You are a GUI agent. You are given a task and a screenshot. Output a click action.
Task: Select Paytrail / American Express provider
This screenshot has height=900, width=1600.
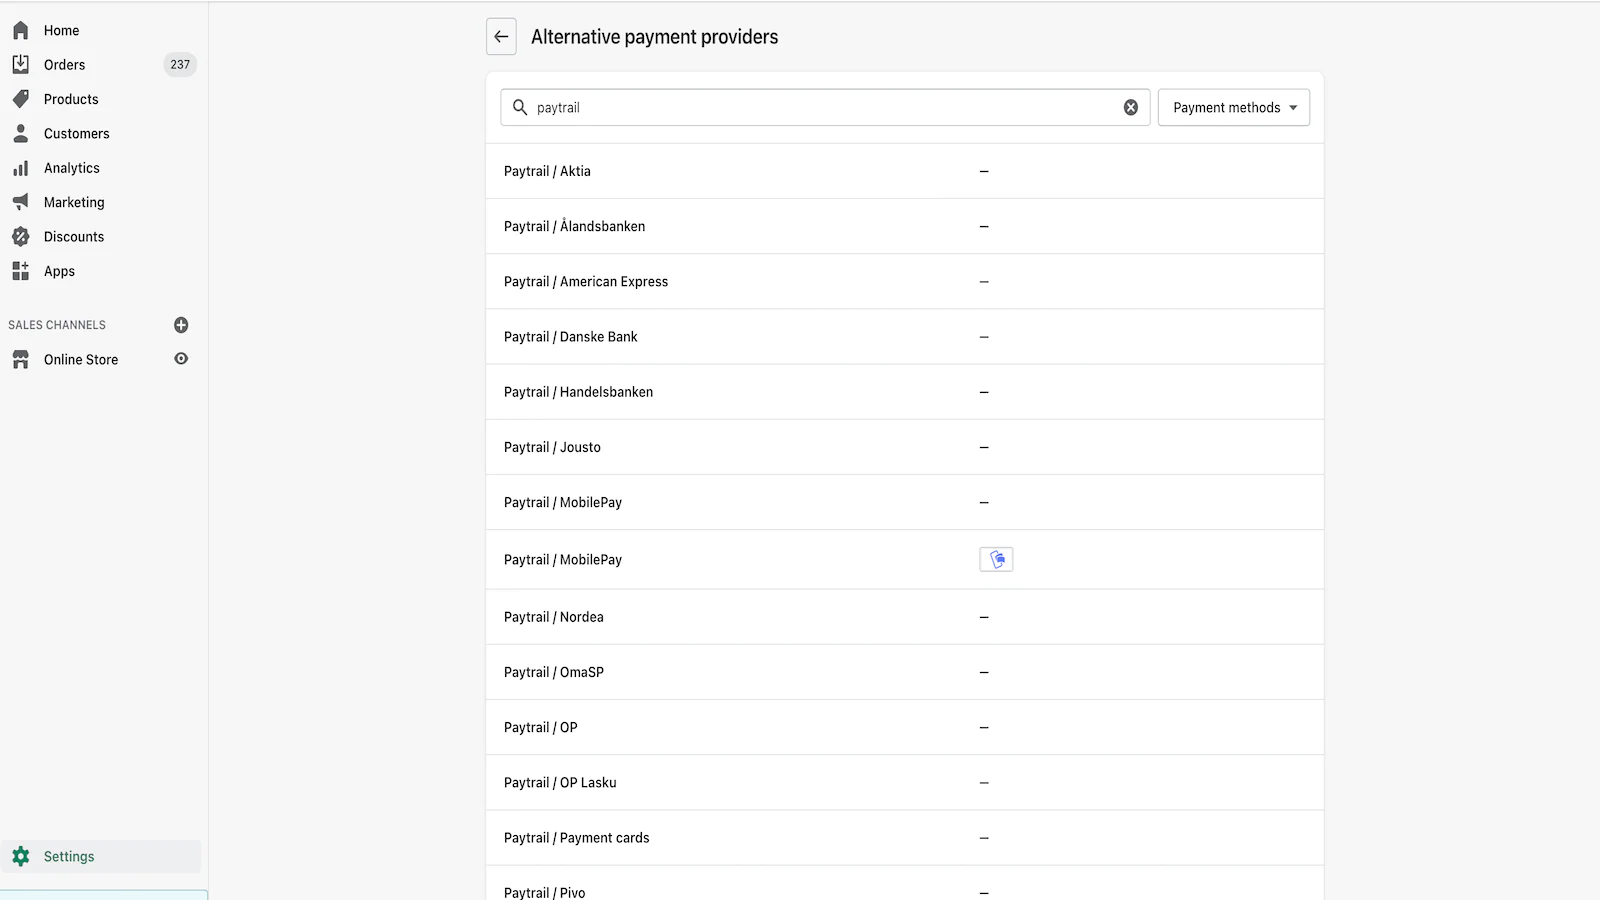click(x=905, y=281)
